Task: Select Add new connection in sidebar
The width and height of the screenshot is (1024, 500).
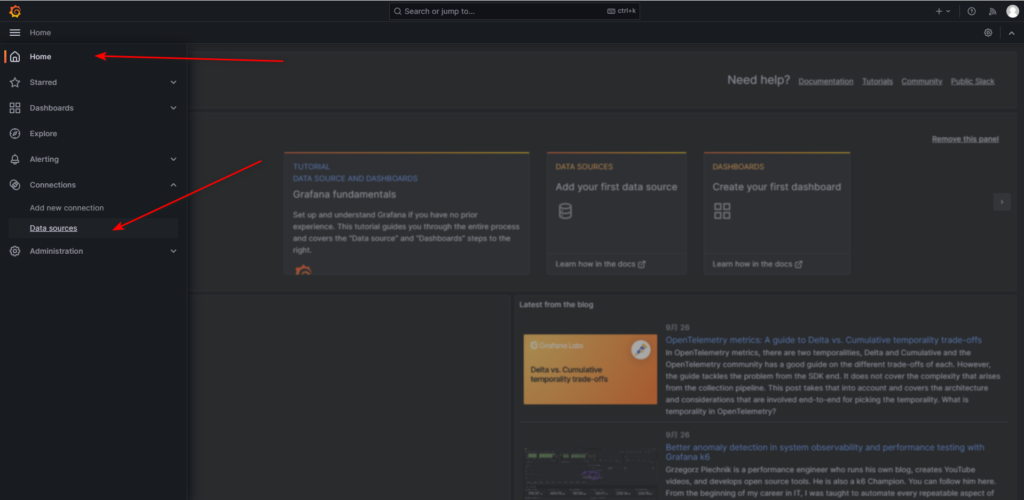Action: (x=66, y=208)
